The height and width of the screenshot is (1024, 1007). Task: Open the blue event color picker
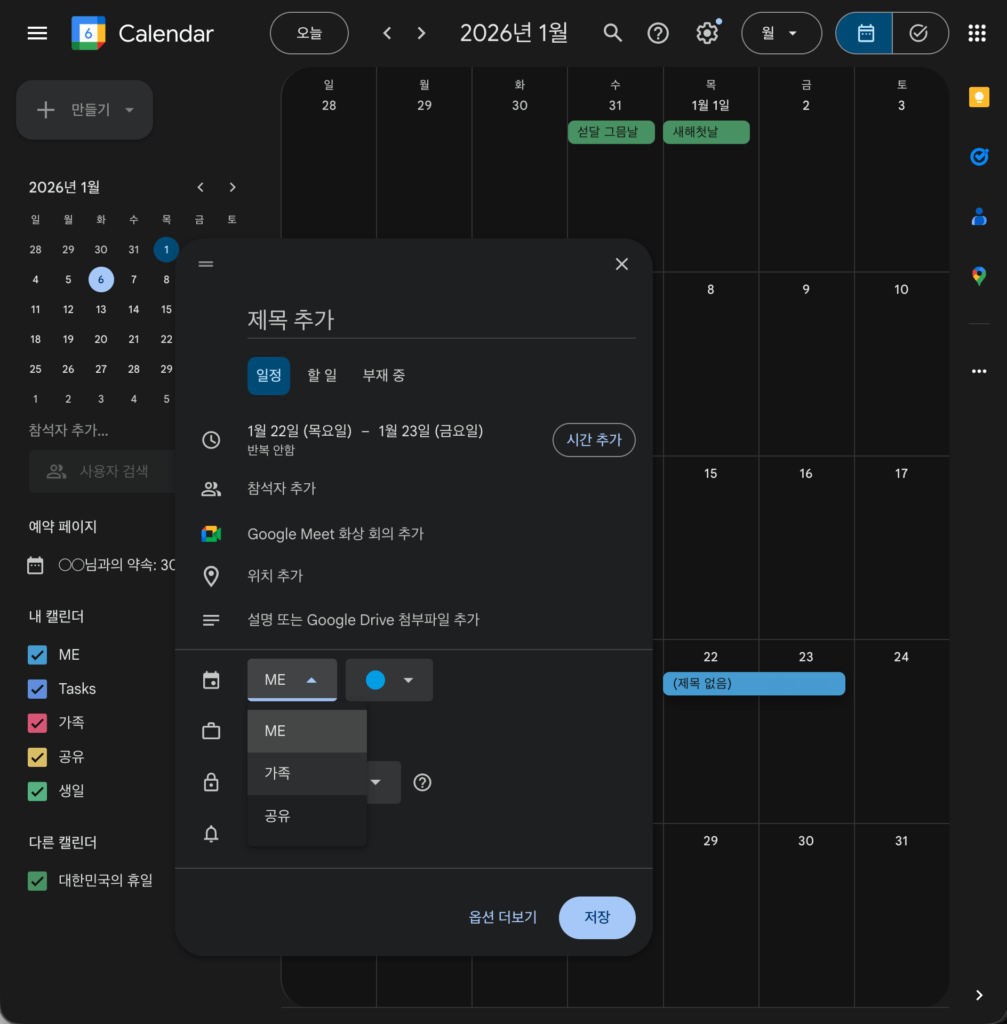tap(389, 680)
